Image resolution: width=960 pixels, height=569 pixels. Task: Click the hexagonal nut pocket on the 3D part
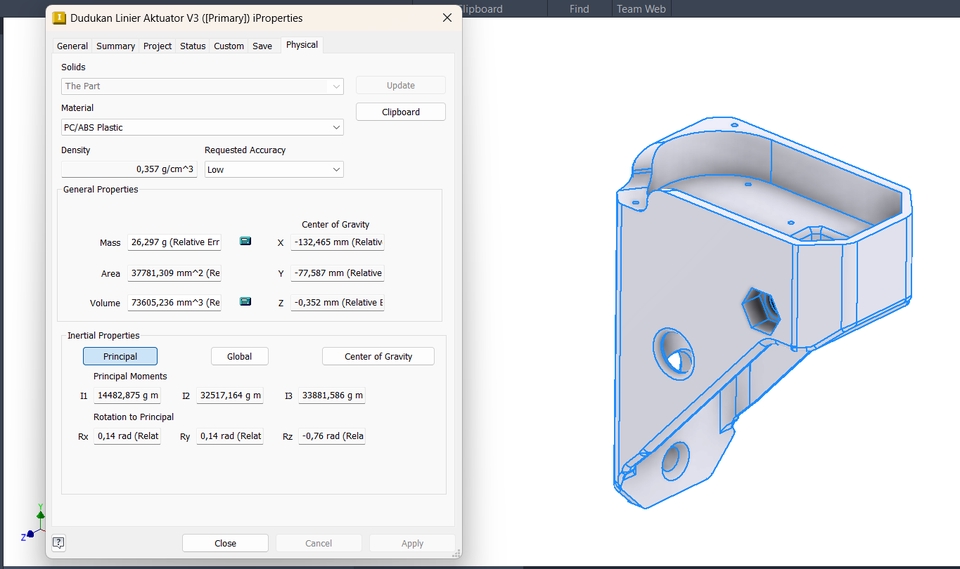[761, 310]
